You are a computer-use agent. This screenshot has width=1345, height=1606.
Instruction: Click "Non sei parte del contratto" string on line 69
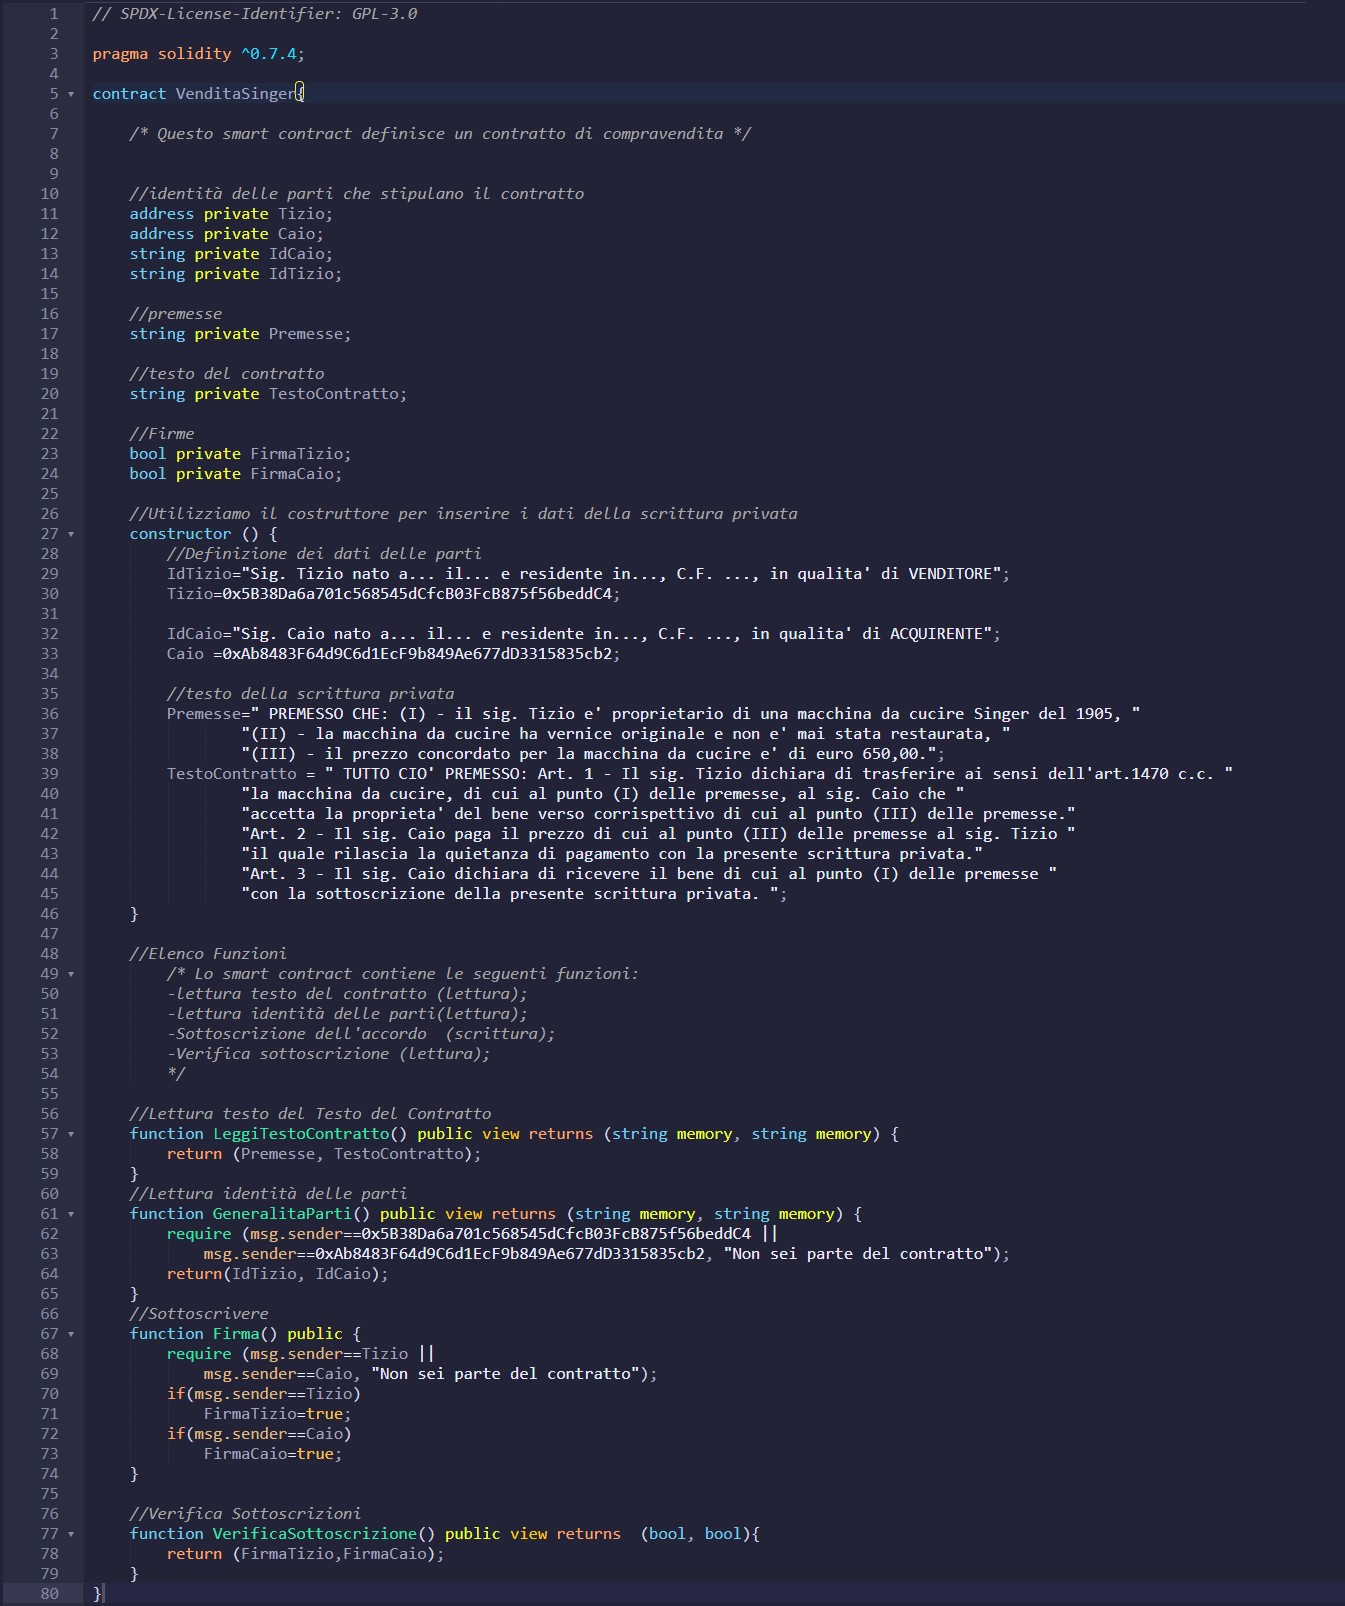(505, 1374)
